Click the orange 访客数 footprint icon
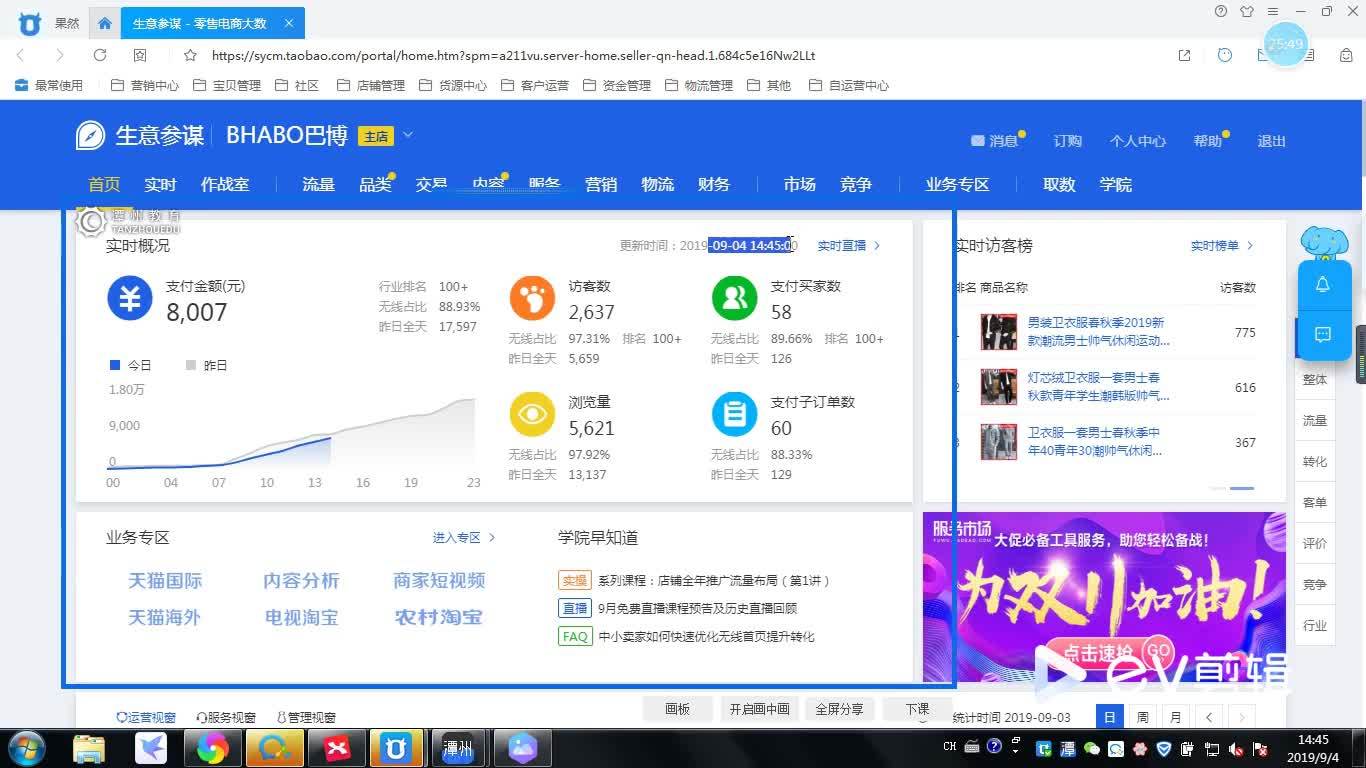The width and height of the screenshot is (1366, 768). tap(532, 298)
